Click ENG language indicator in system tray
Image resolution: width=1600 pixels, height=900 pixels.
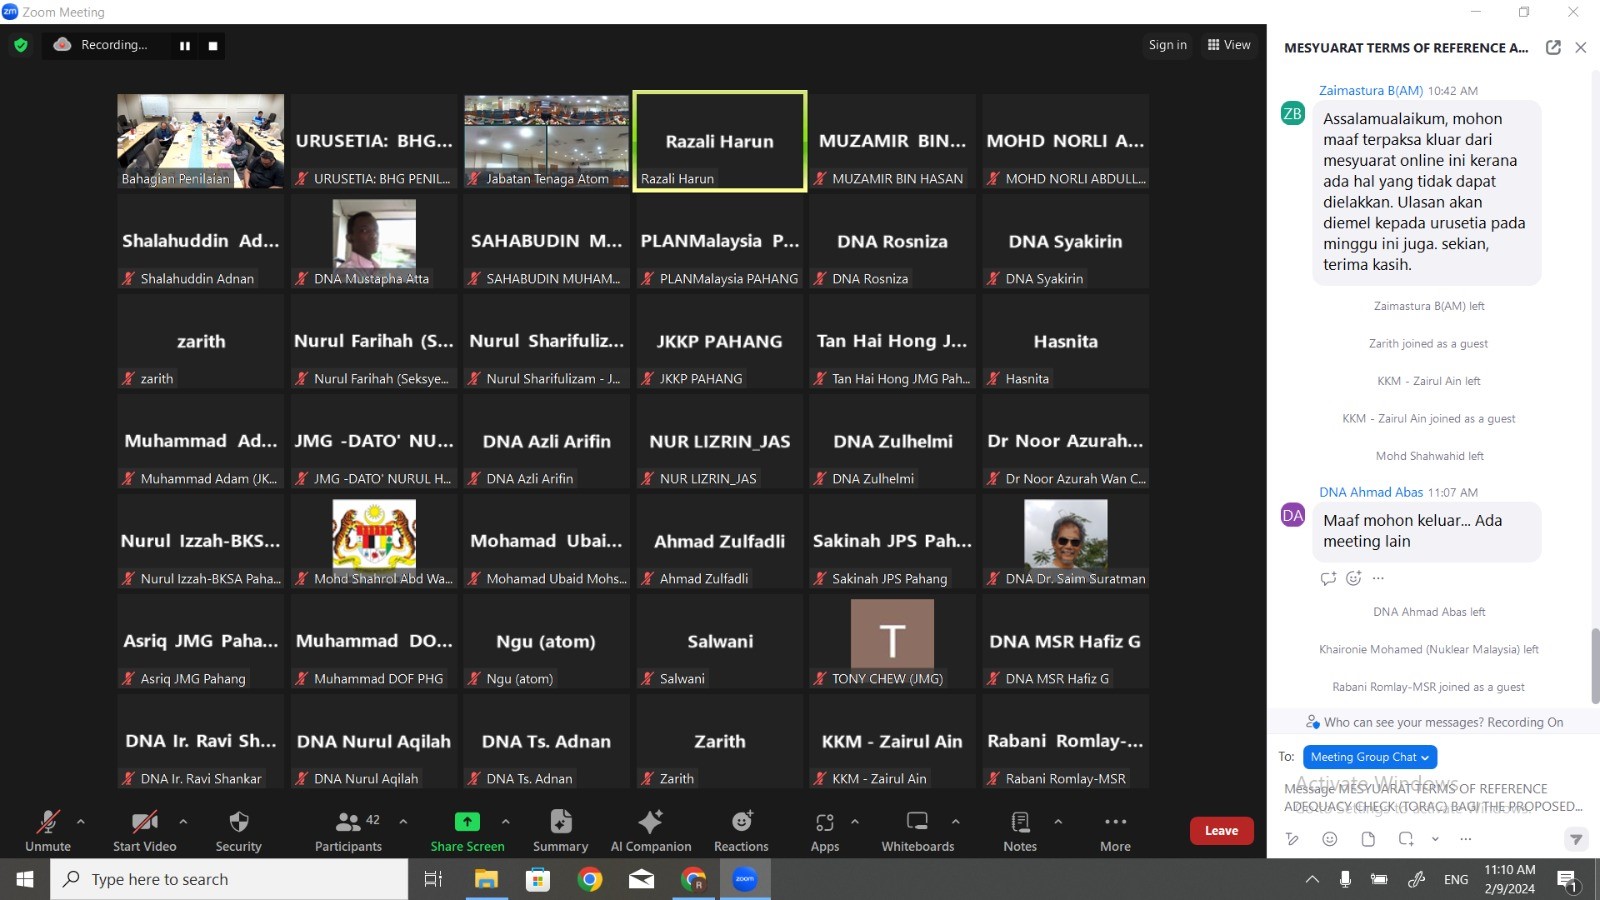pos(1456,879)
